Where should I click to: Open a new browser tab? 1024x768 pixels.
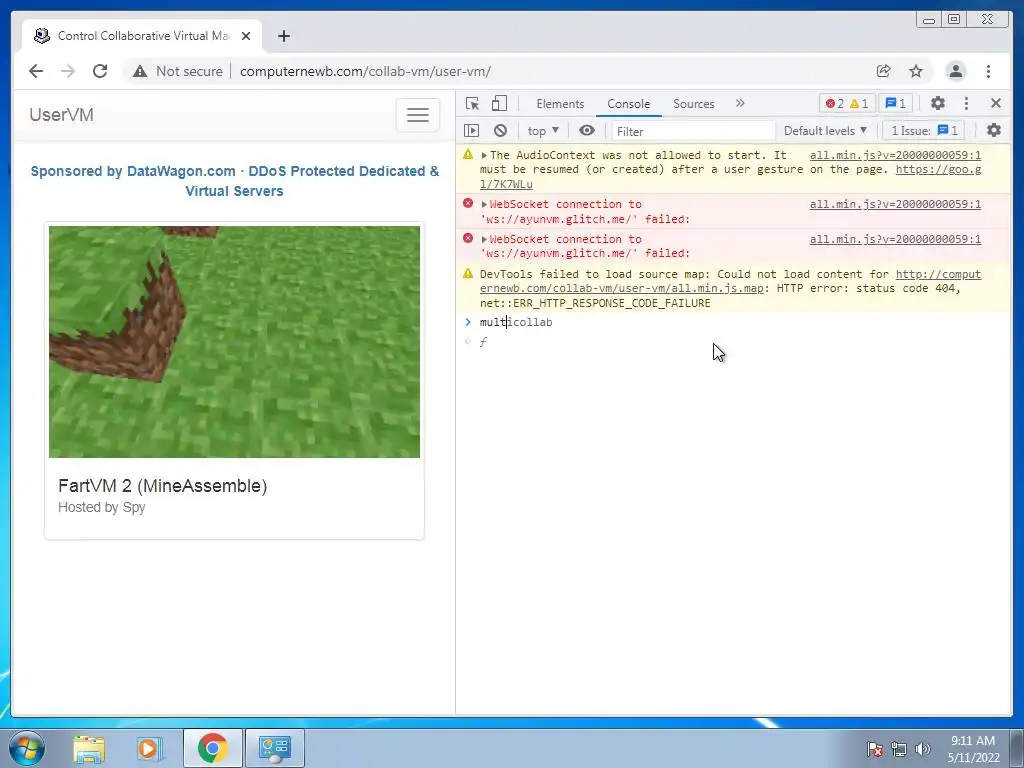click(283, 36)
